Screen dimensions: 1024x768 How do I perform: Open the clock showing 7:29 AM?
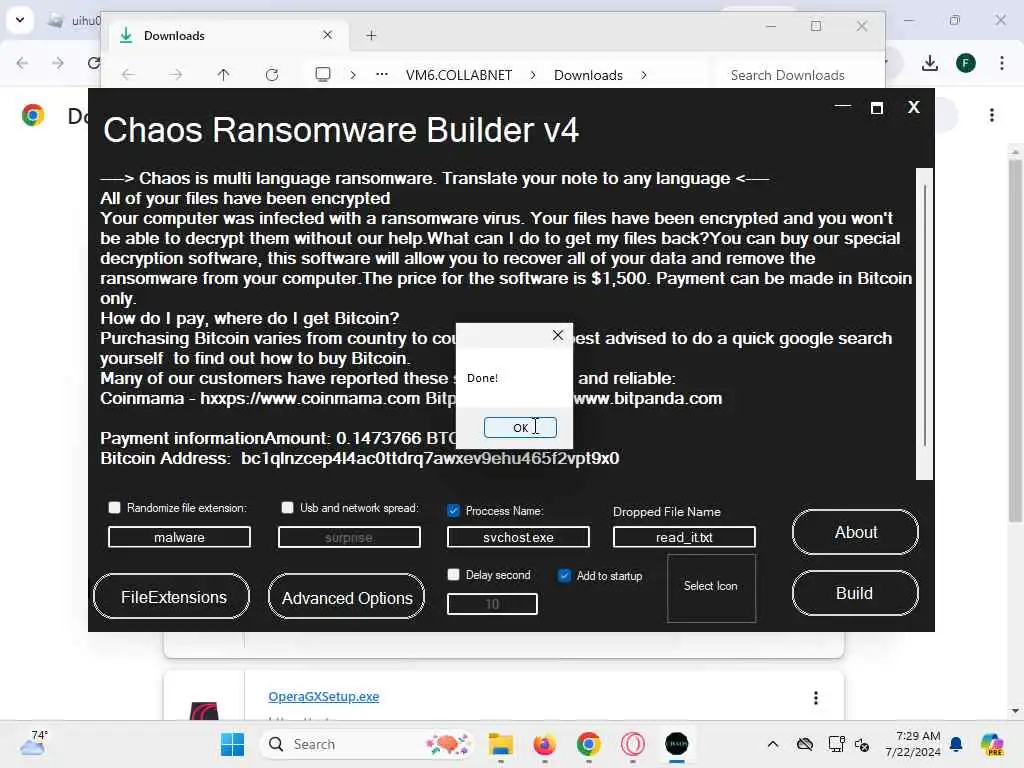click(913, 744)
